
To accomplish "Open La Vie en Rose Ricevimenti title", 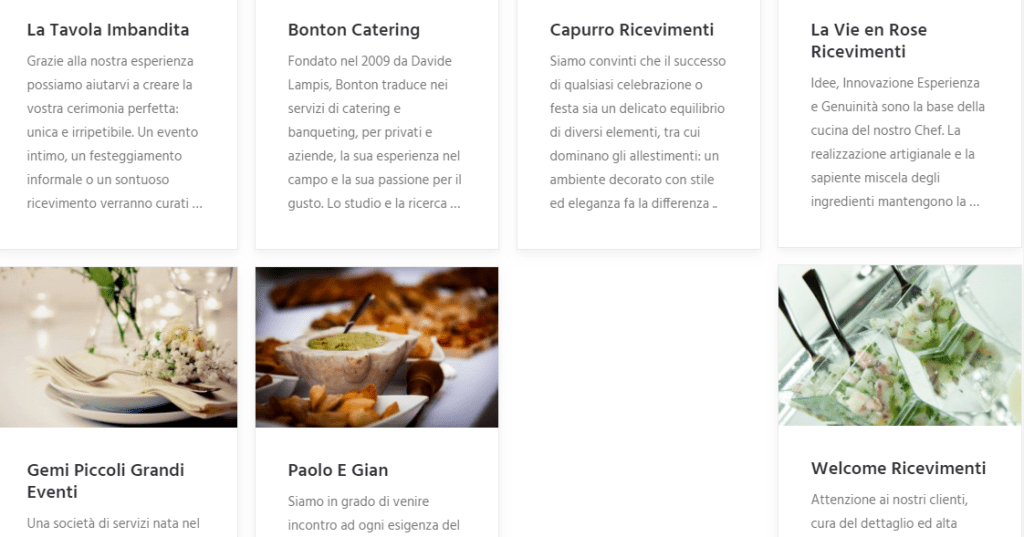I will [x=869, y=41].
